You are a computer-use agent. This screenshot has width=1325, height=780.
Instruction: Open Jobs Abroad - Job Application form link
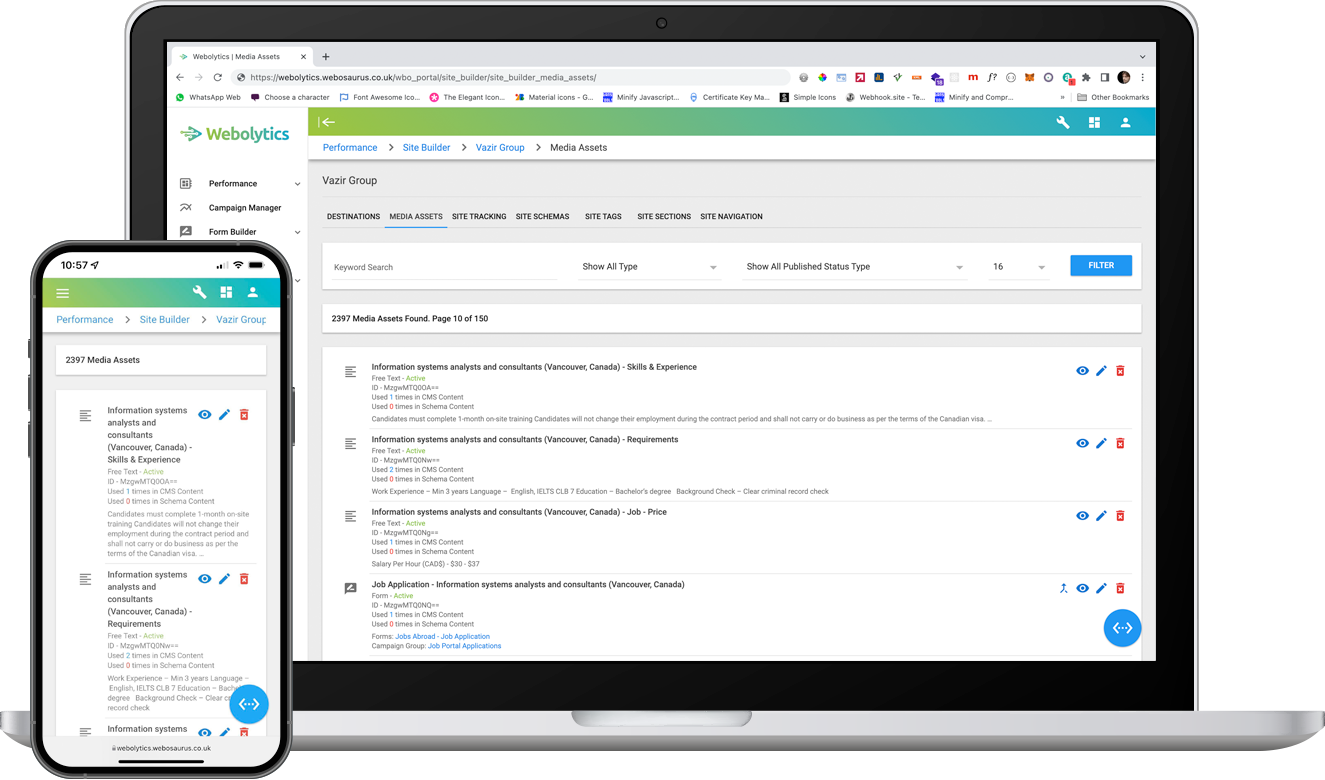(x=442, y=637)
